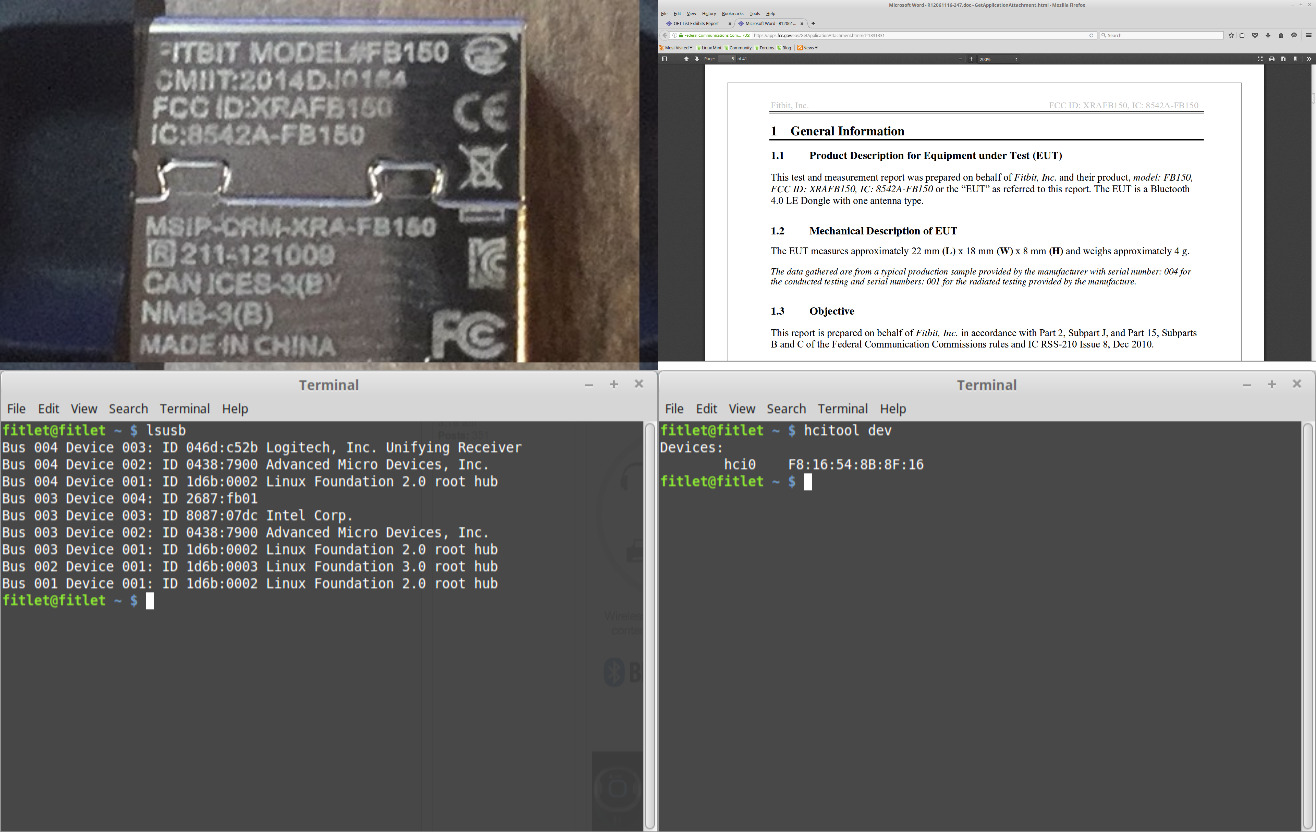Open PDF zoom level dropdown

pyautogui.click(x=998, y=59)
